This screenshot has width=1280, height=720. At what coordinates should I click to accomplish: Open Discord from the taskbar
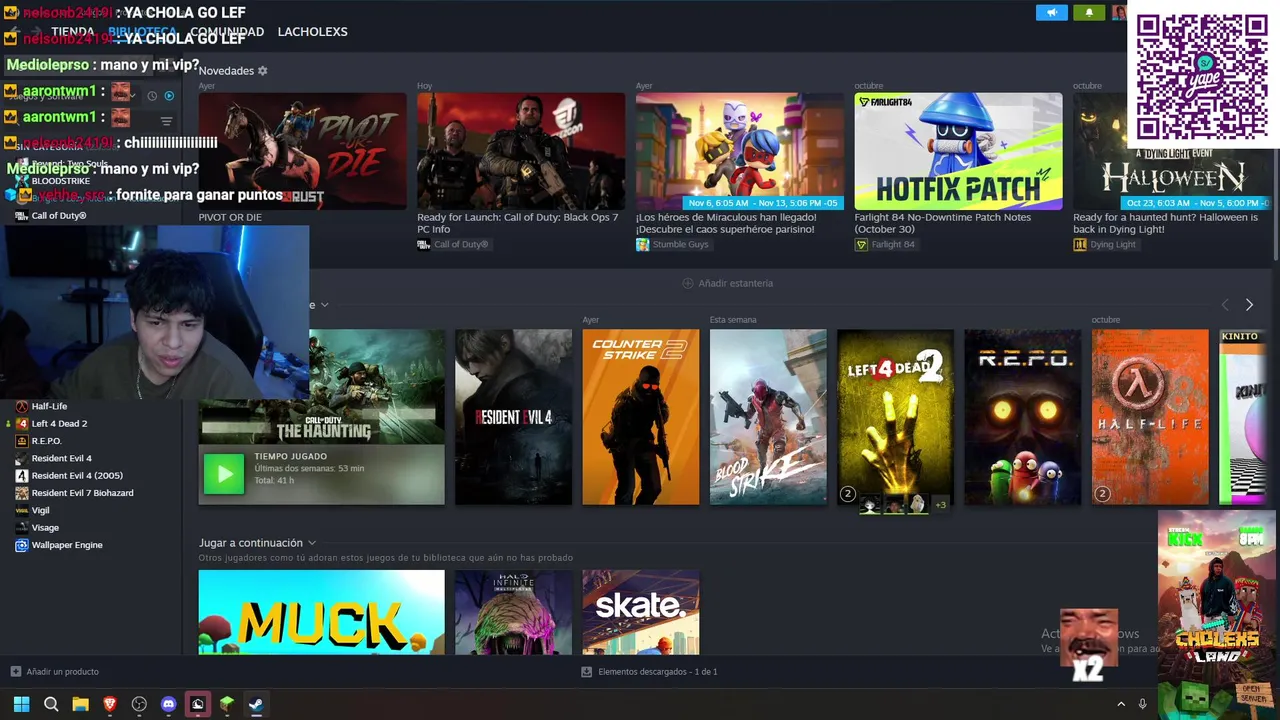[168, 704]
